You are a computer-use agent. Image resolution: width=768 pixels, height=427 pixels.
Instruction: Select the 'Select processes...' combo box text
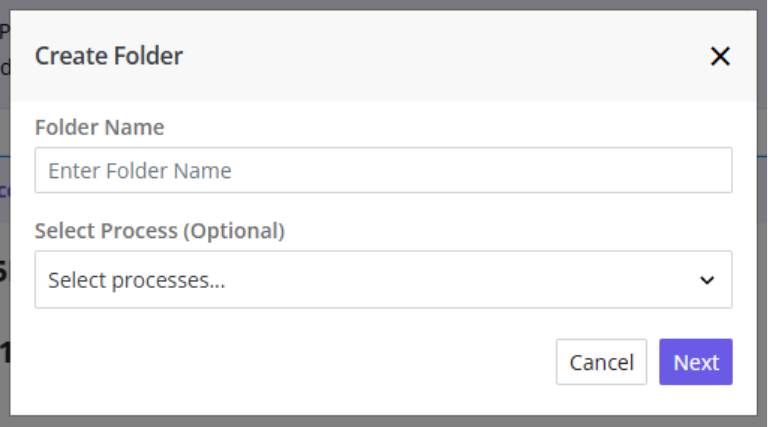(137, 281)
